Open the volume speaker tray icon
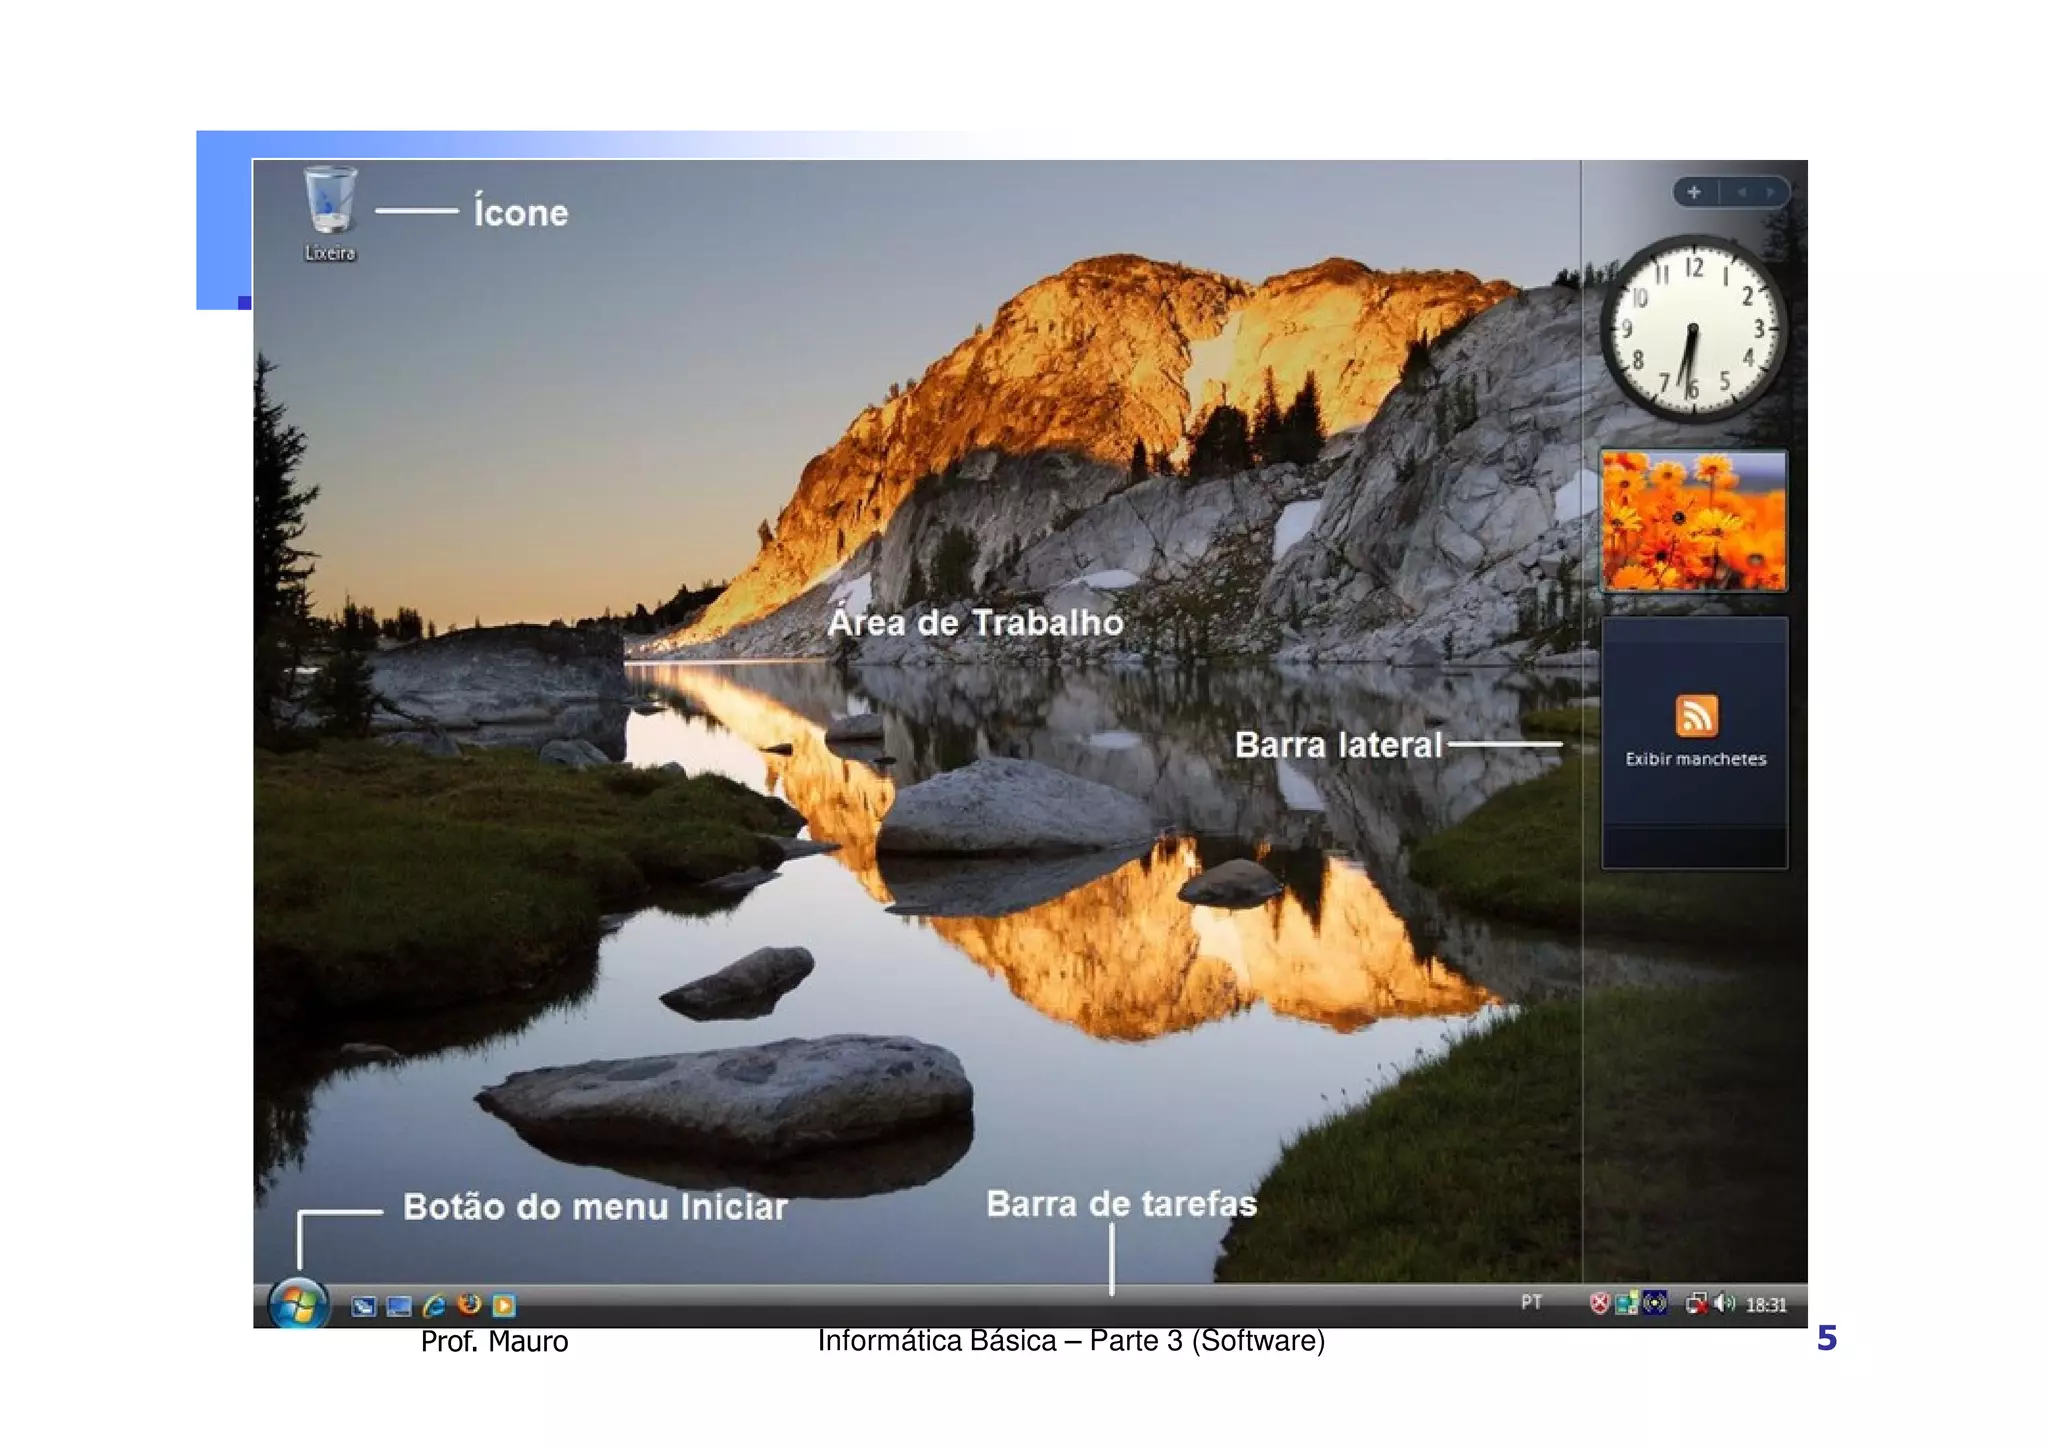 pyautogui.click(x=1724, y=1304)
